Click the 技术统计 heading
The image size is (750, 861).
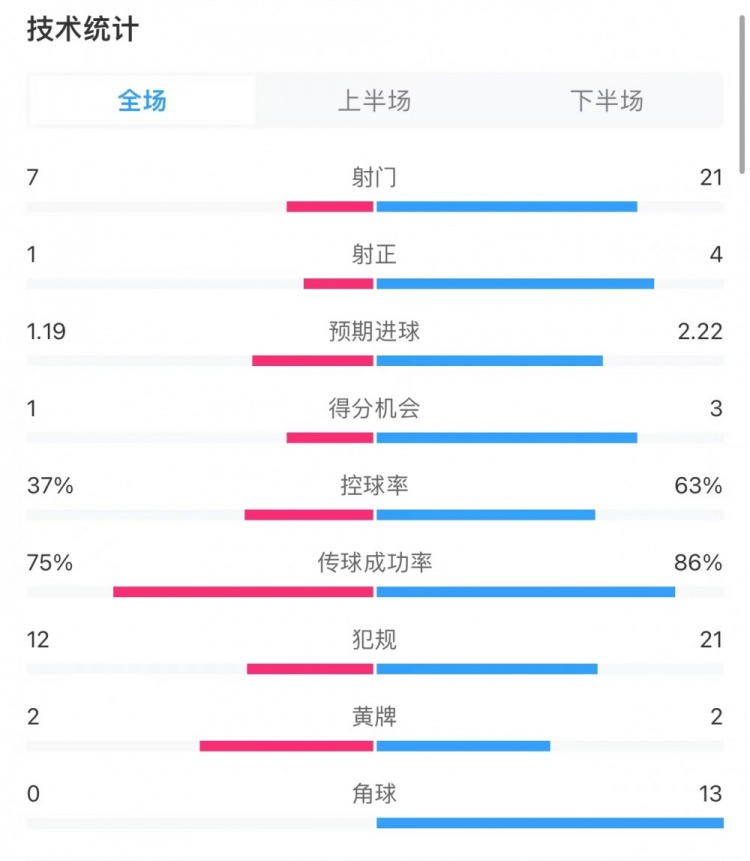(x=83, y=30)
